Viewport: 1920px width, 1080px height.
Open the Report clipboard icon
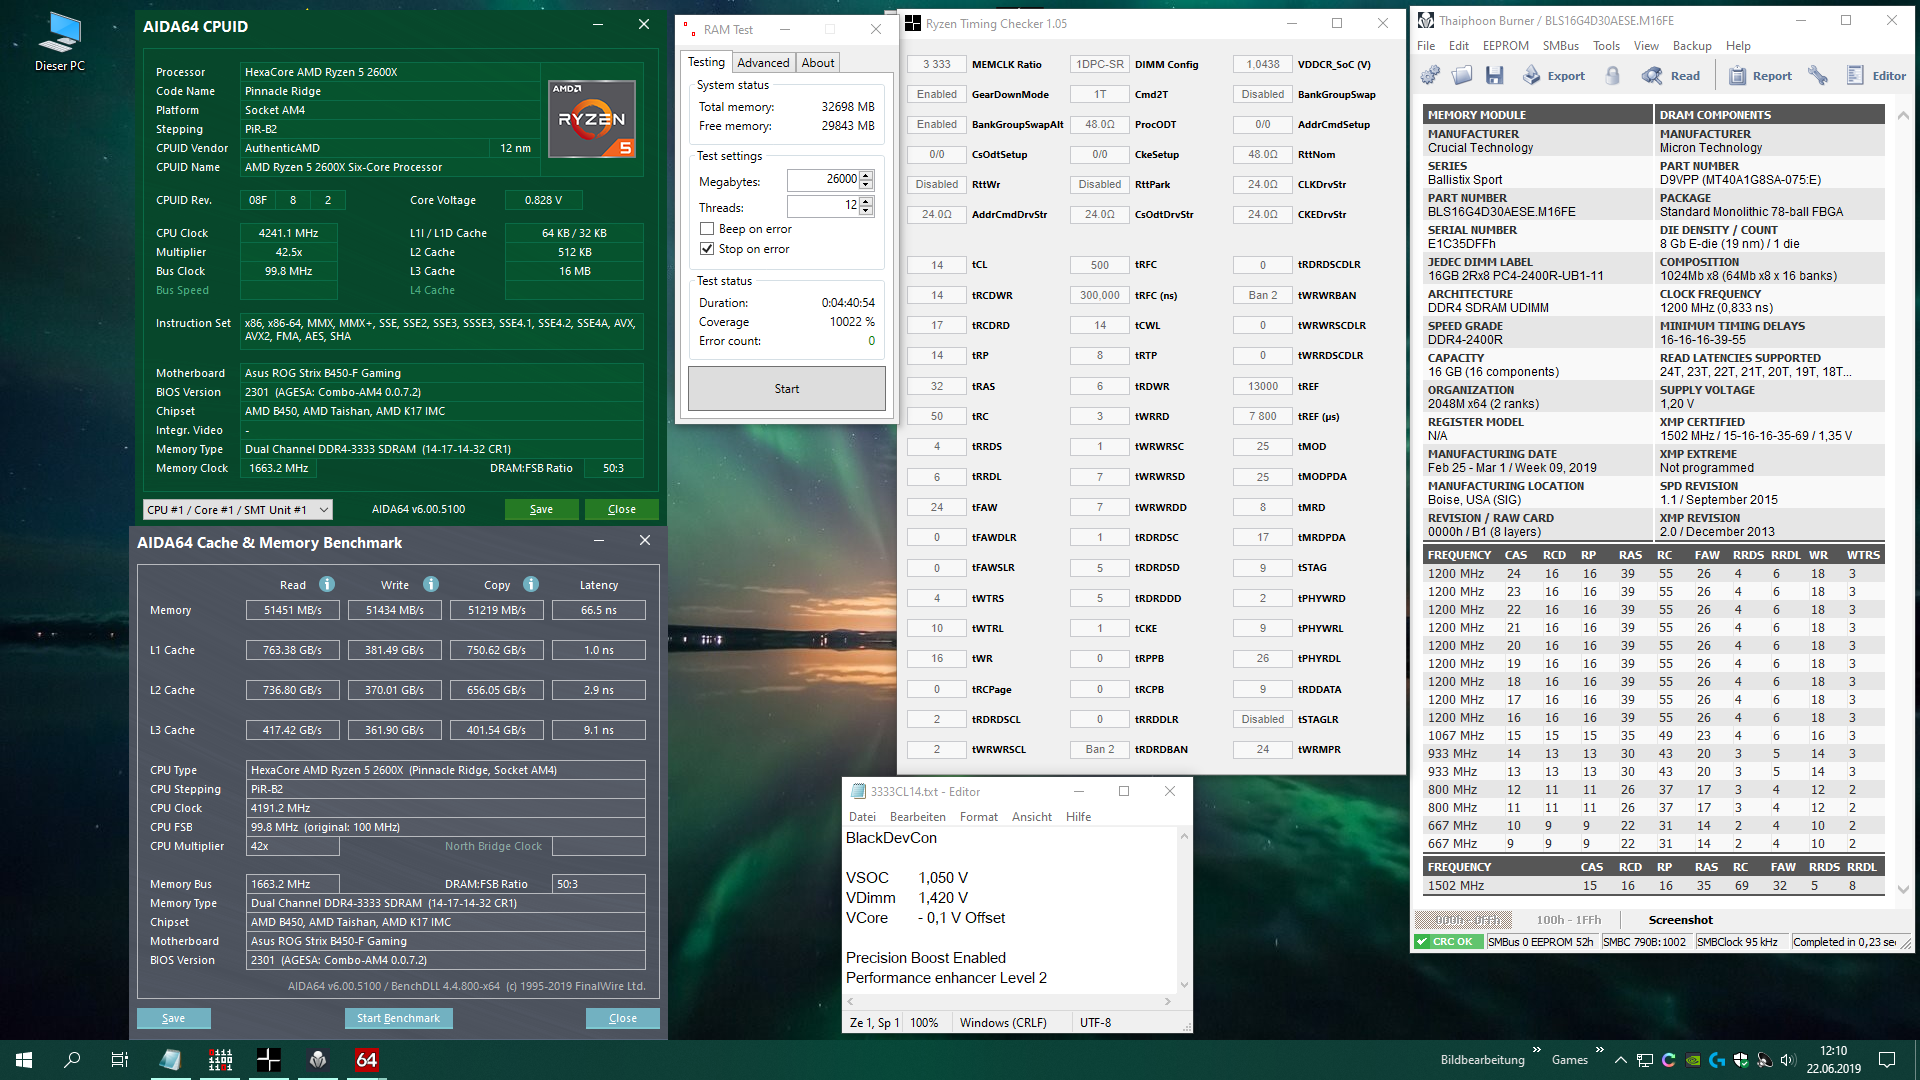coord(1737,75)
